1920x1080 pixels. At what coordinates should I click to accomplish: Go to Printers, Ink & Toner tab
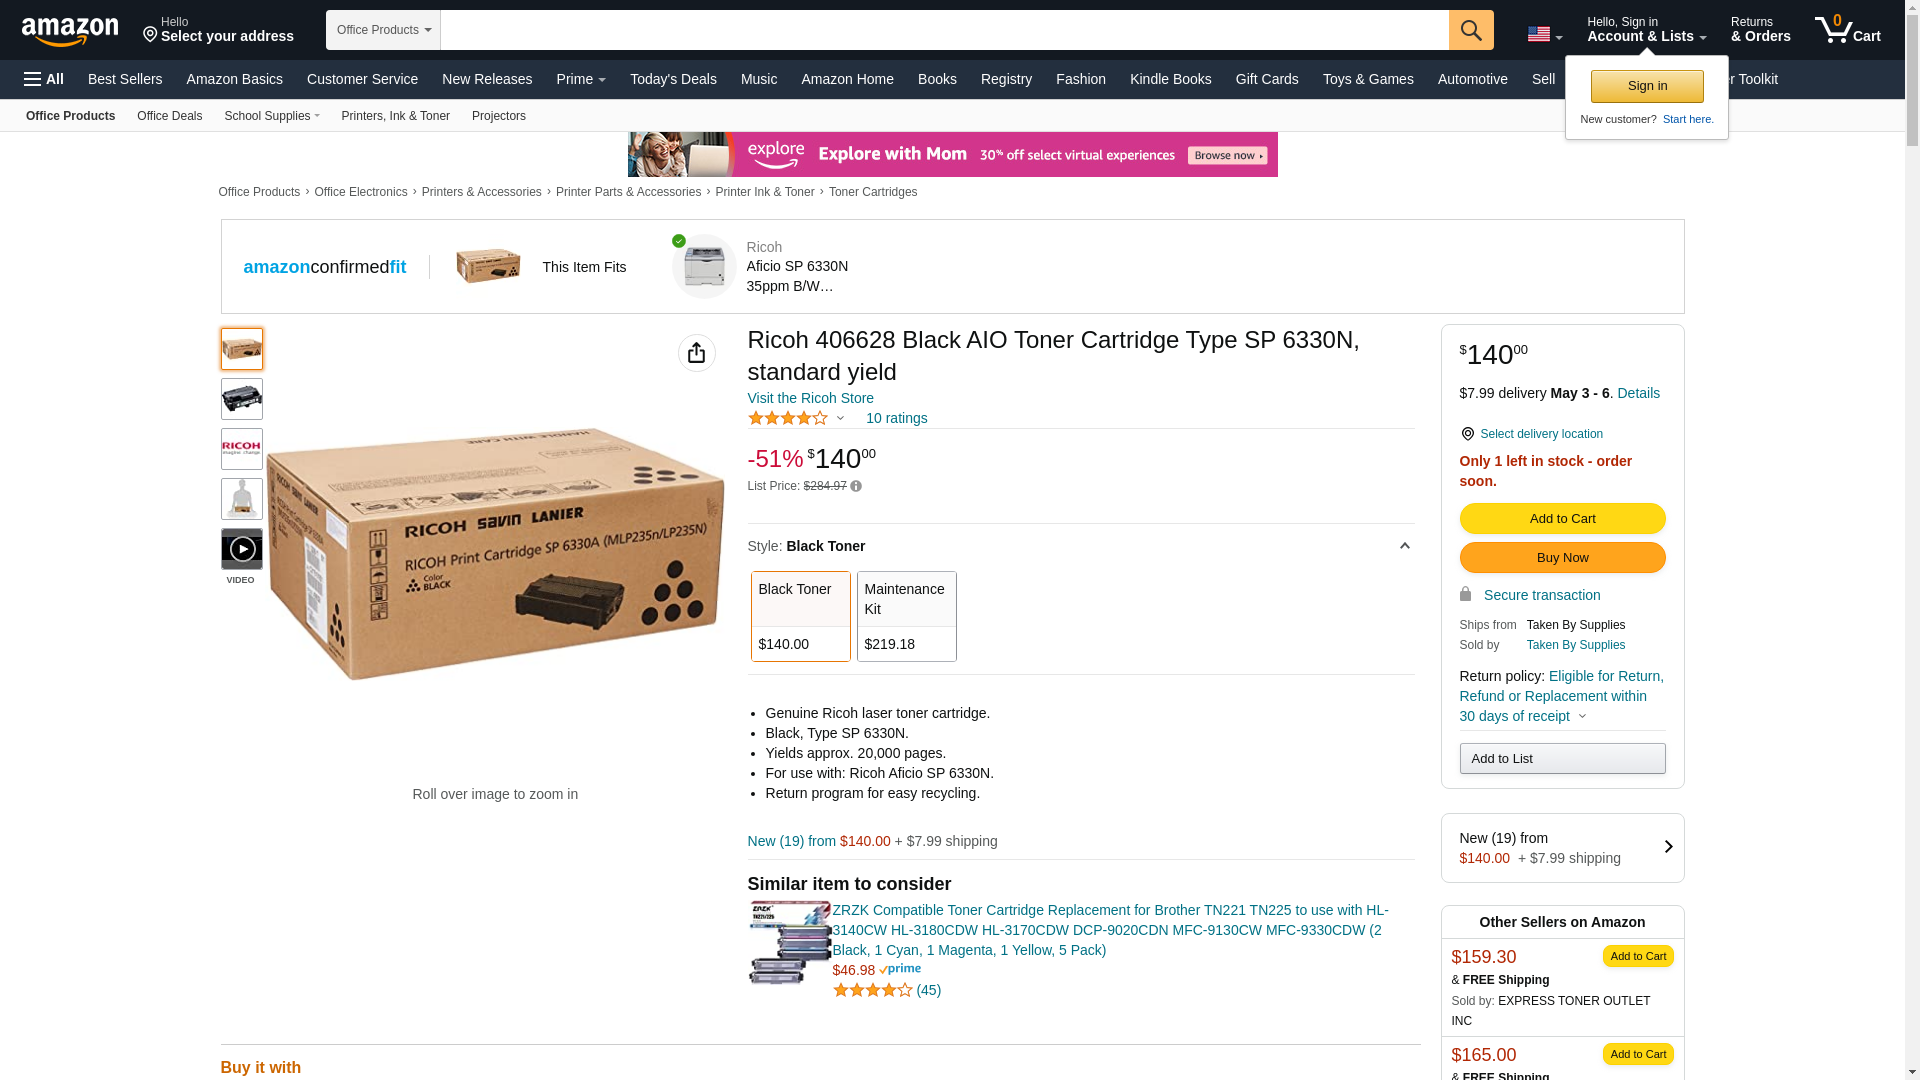(x=395, y=116)
